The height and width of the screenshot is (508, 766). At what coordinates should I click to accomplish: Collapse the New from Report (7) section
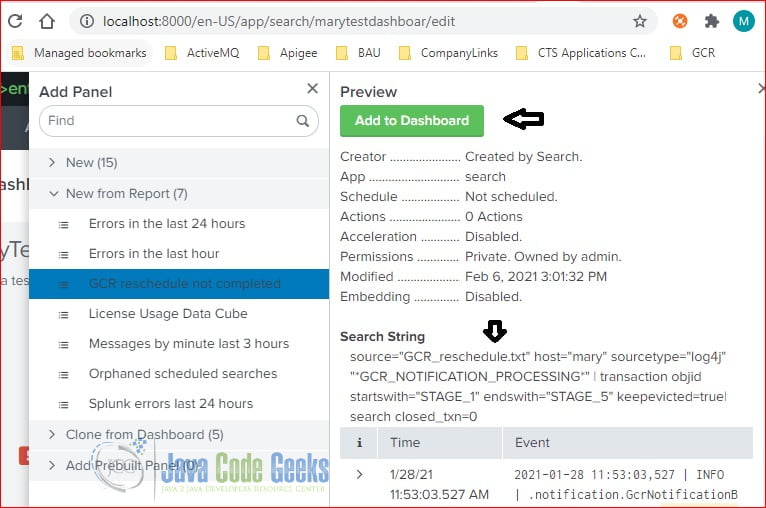coord(179,193)
